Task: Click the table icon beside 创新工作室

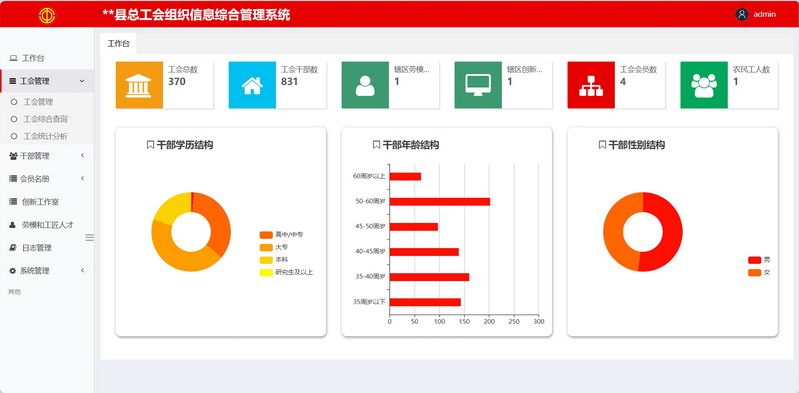Action: tap(13, 202)
